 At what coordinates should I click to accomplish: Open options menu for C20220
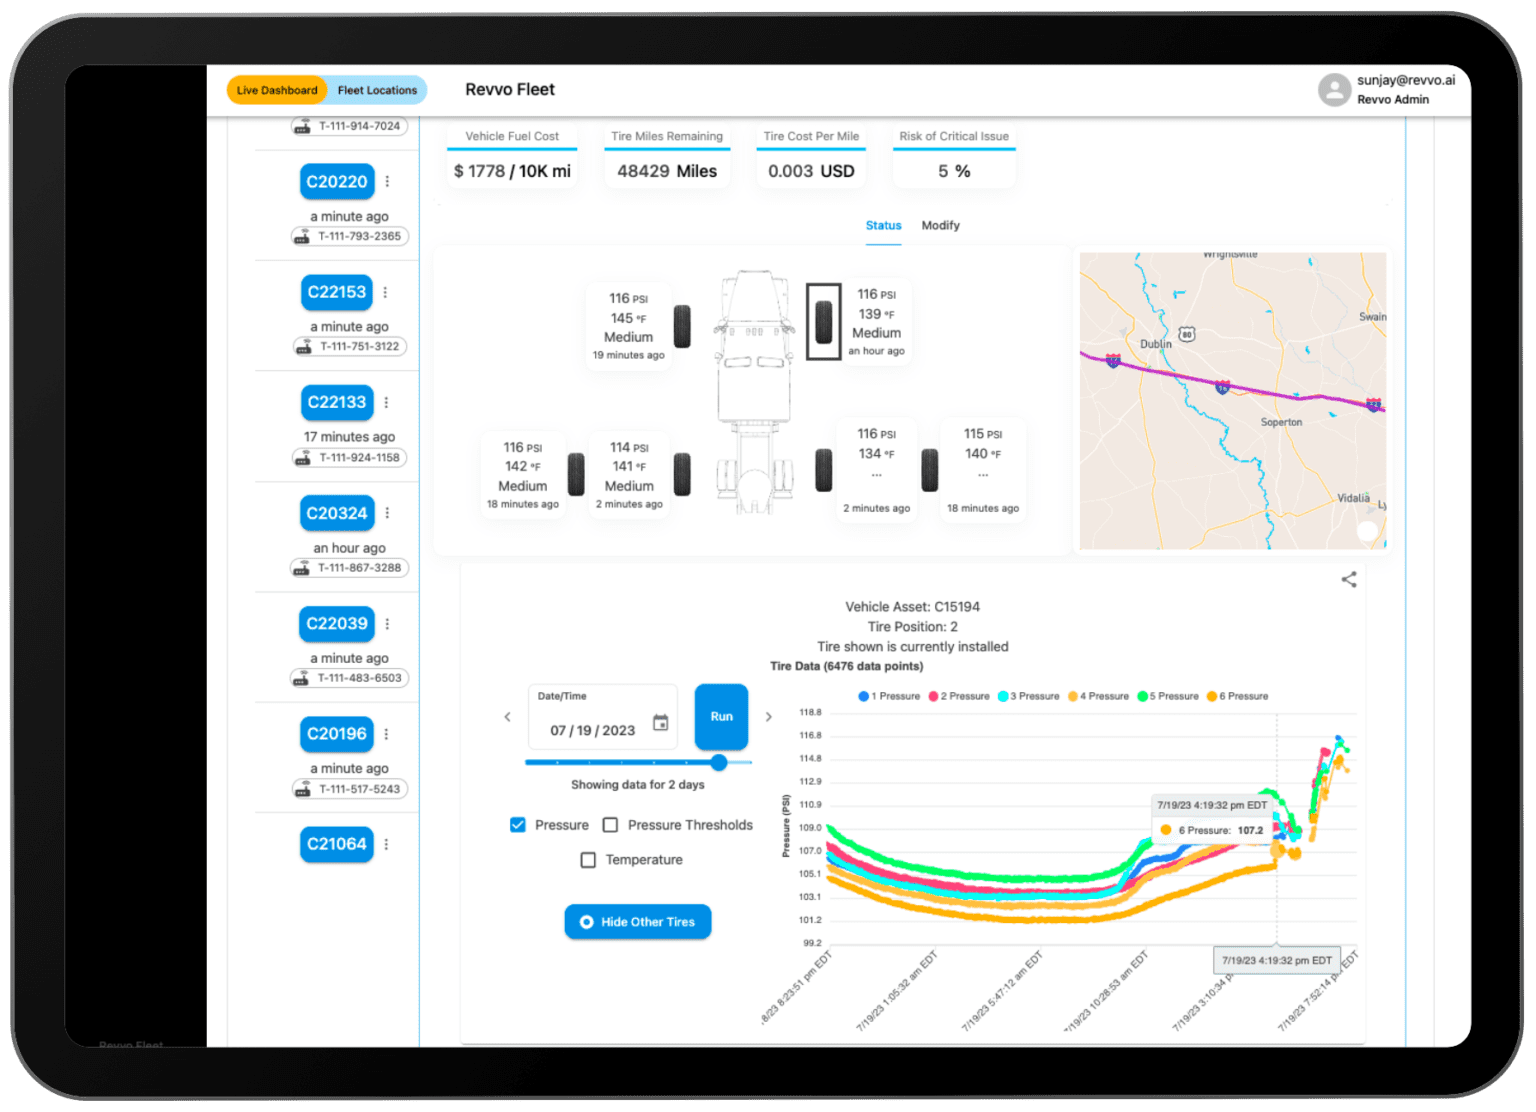point(387,182)
